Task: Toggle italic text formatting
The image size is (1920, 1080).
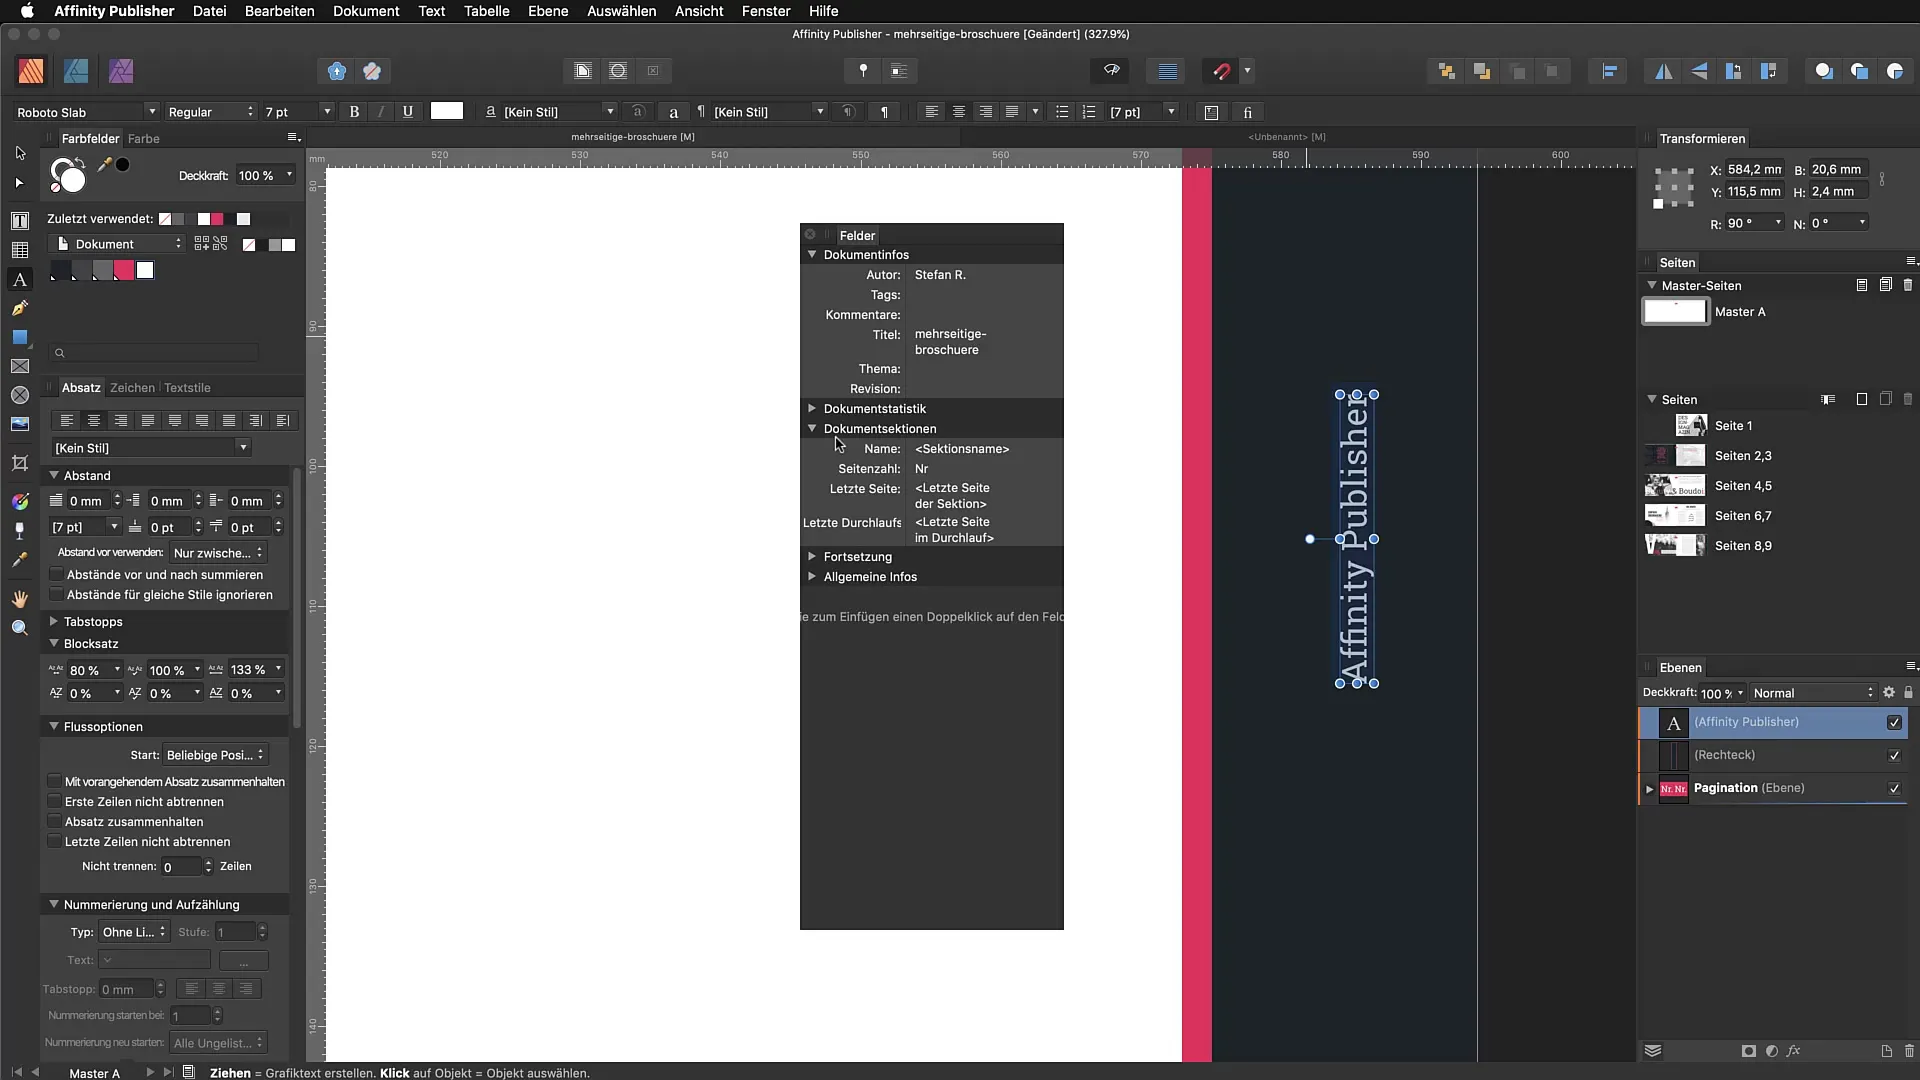Action: coord(381,112)
